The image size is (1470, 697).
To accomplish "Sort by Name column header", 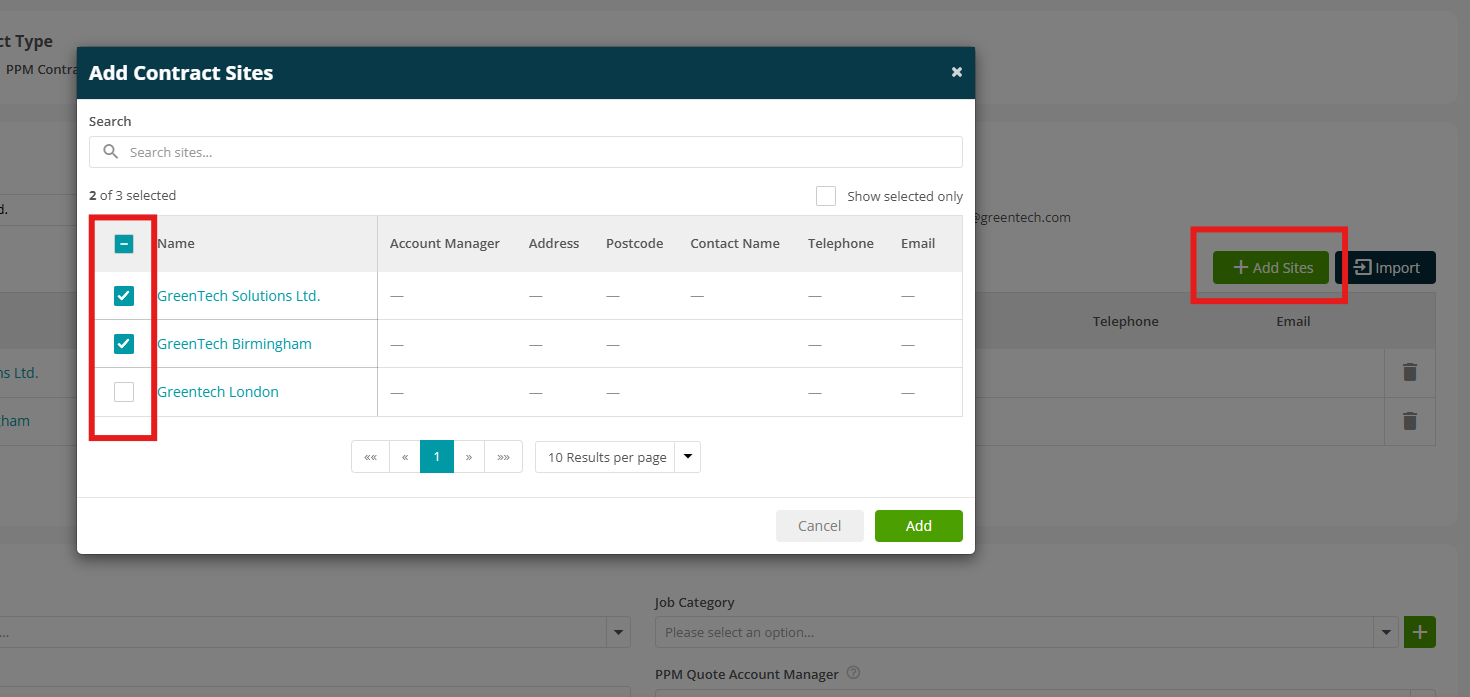I will point(176,243).
